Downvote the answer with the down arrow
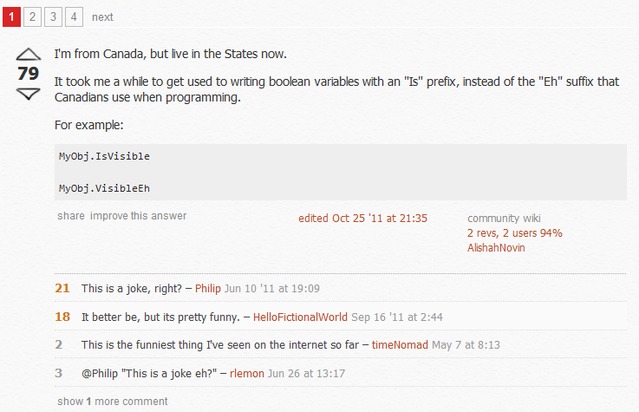The height and width of the screenshot is (412, 639). pyautogui.click(x=29, y=94)
